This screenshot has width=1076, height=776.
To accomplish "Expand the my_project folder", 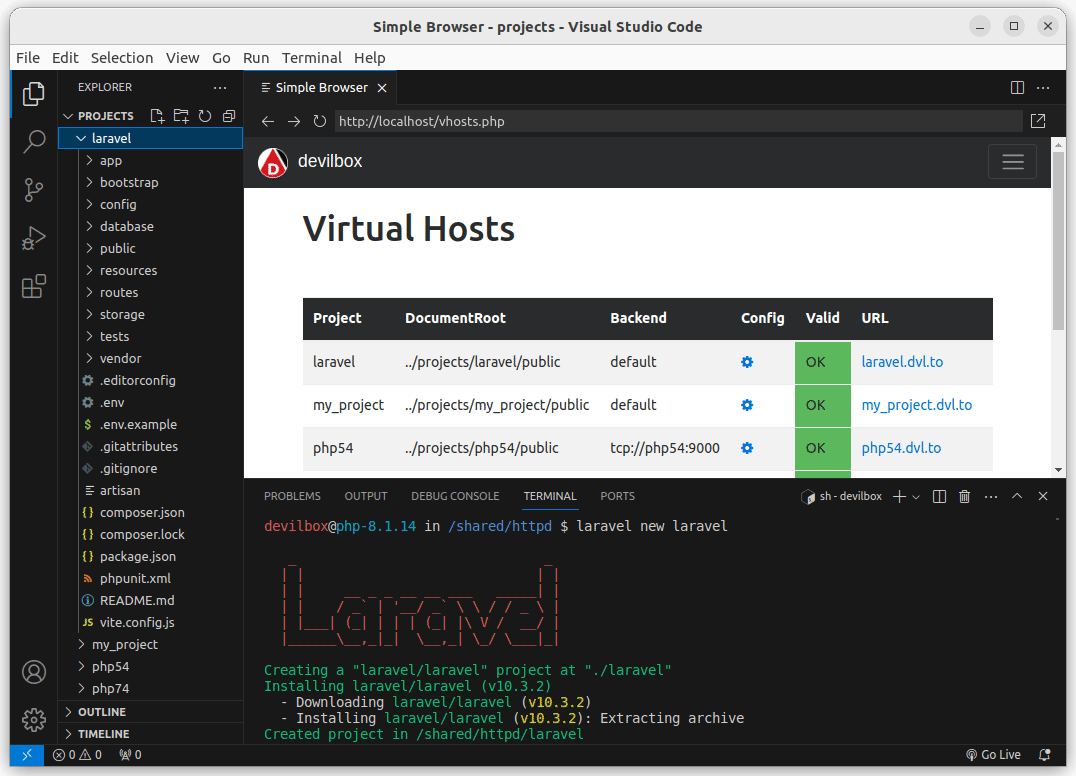I will 124,645.
